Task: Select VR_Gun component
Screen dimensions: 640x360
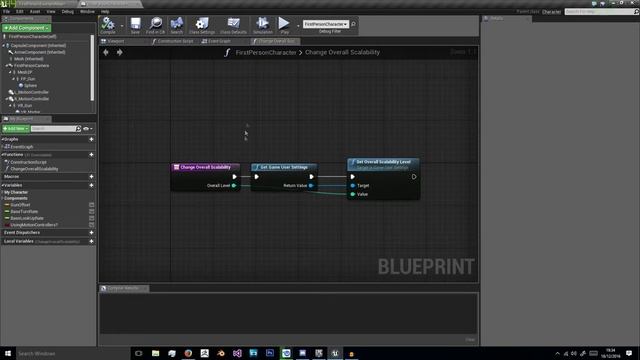Action: [x=24, y=105]
